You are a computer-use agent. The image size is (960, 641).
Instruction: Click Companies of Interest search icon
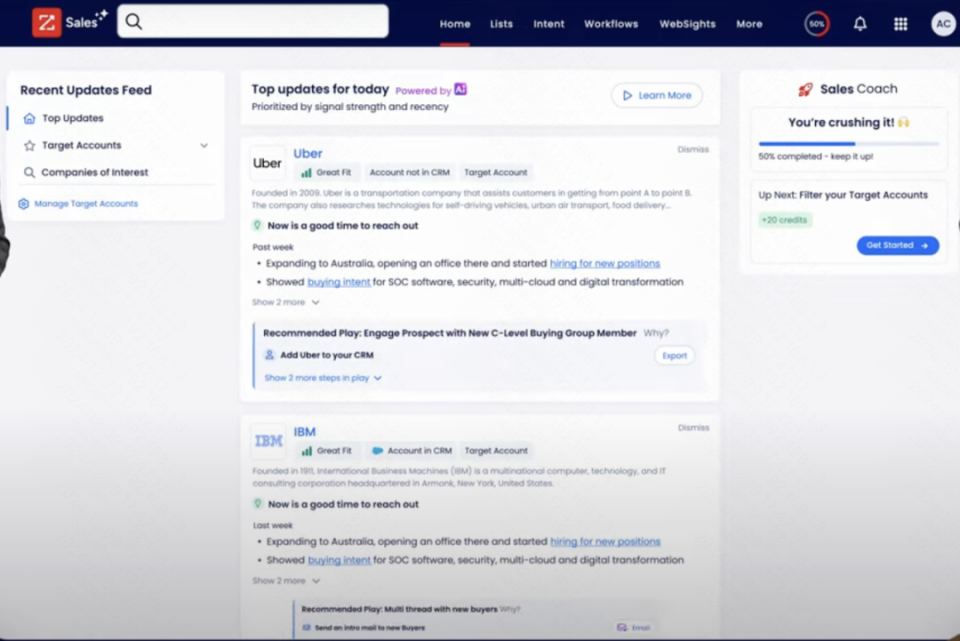29,173
